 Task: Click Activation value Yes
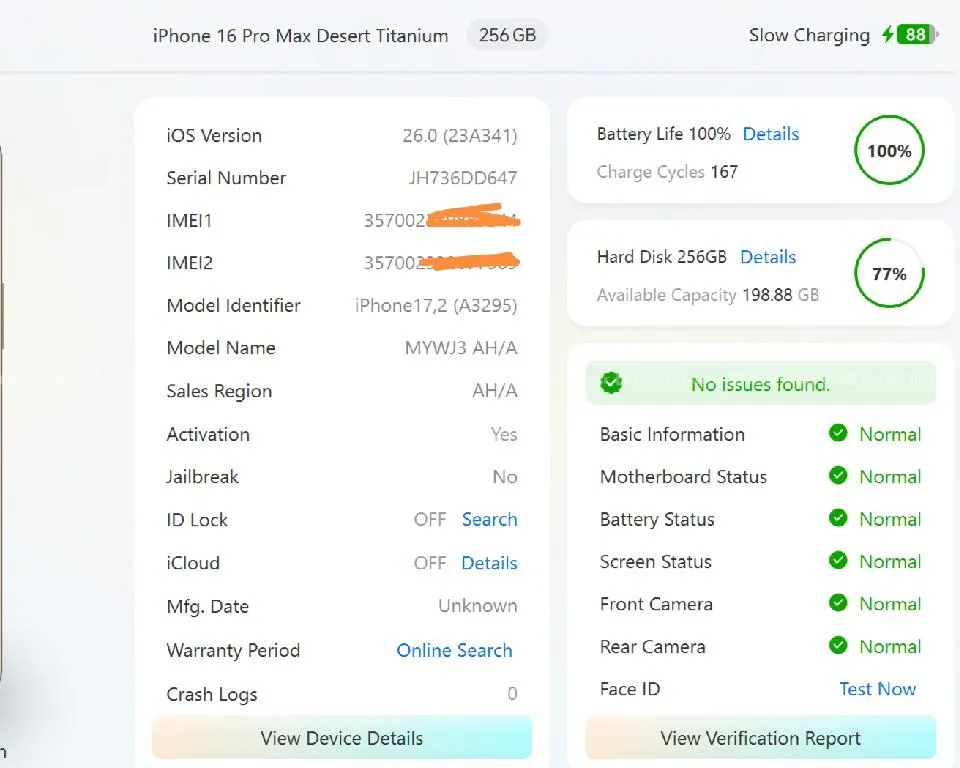click(x=504, y=434)
